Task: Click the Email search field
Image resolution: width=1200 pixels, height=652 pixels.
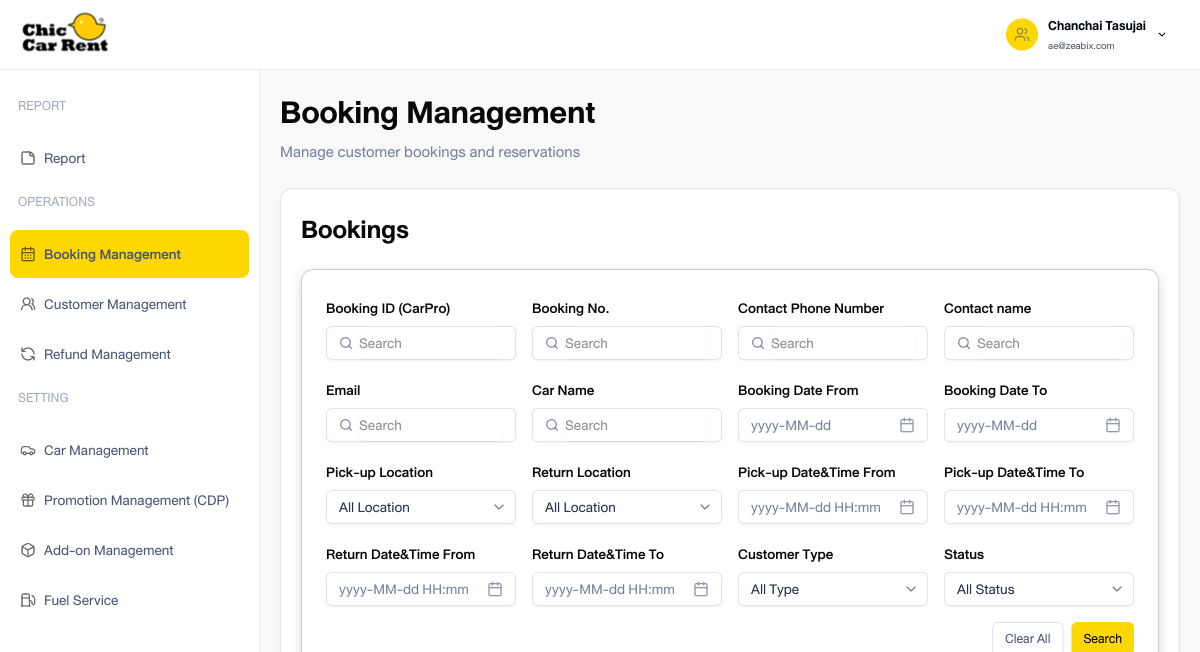Action: 421,425
